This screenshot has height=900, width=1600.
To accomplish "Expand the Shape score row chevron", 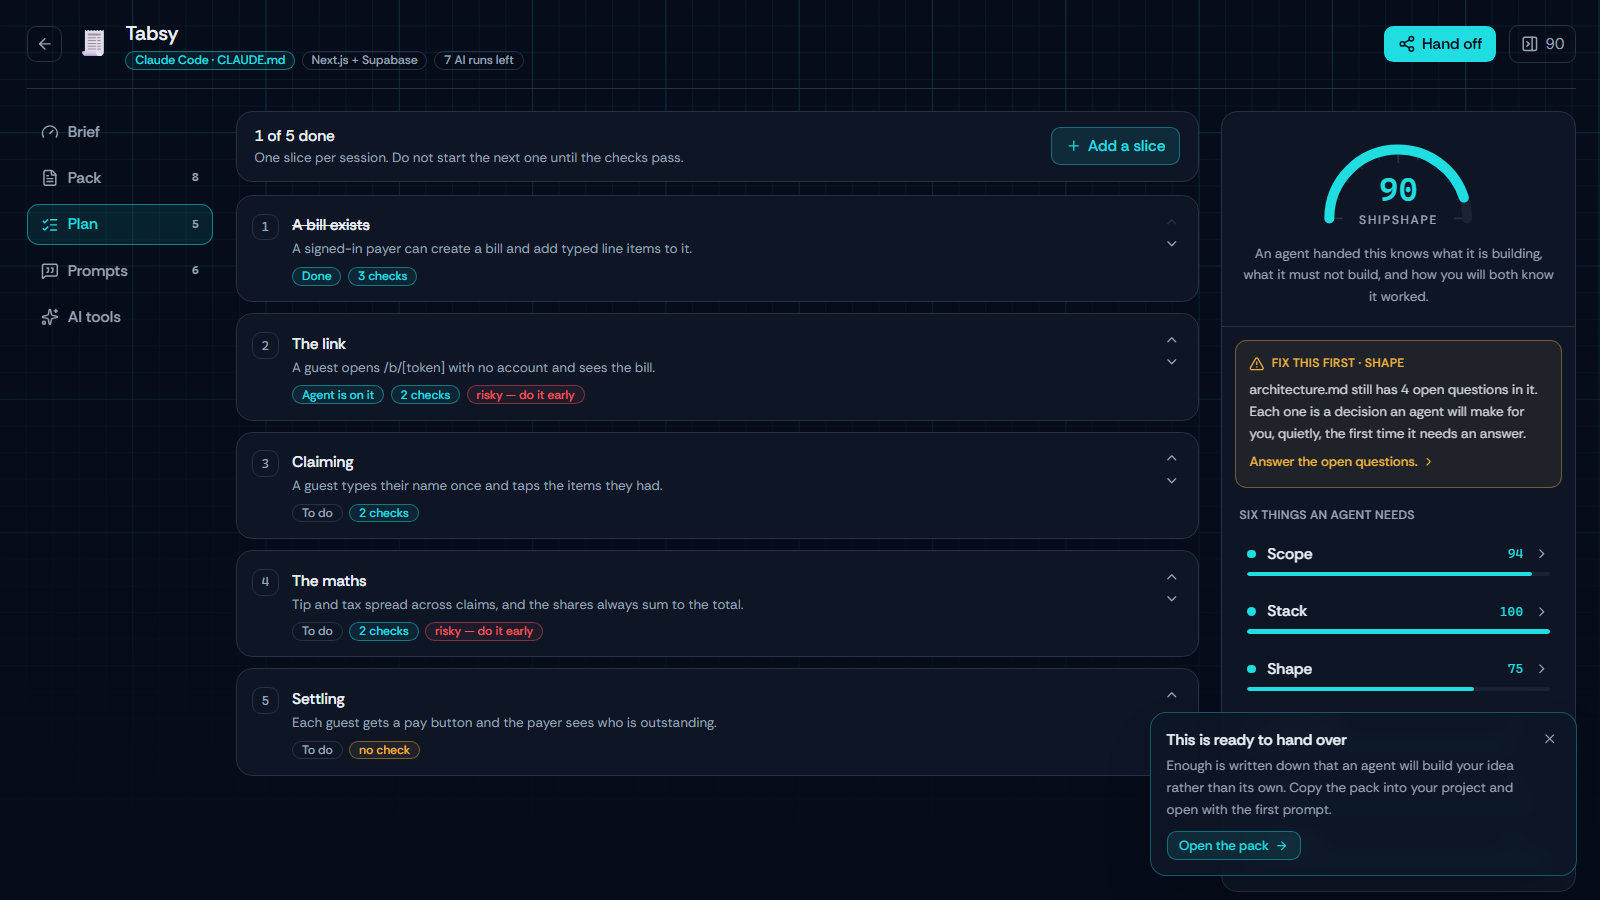I will (x=1541, y=669).
